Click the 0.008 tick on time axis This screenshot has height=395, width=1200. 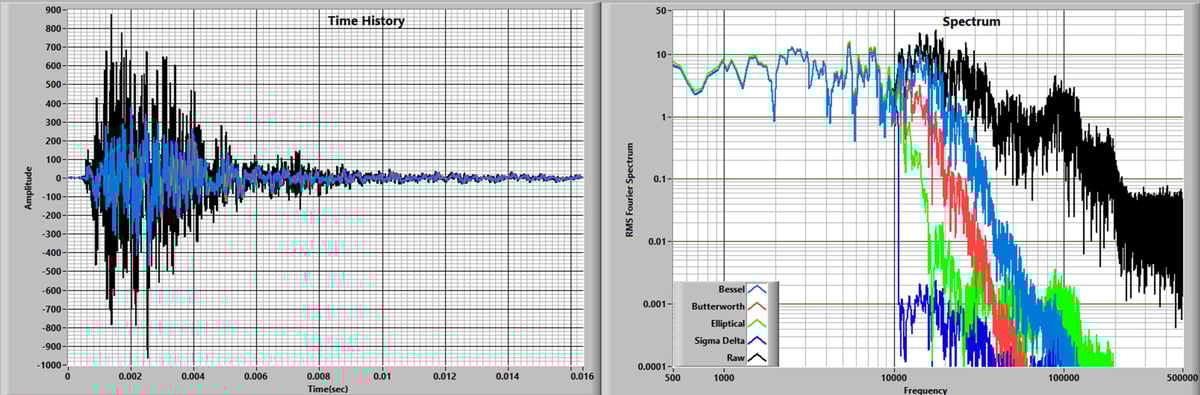(x=319, y=377)
